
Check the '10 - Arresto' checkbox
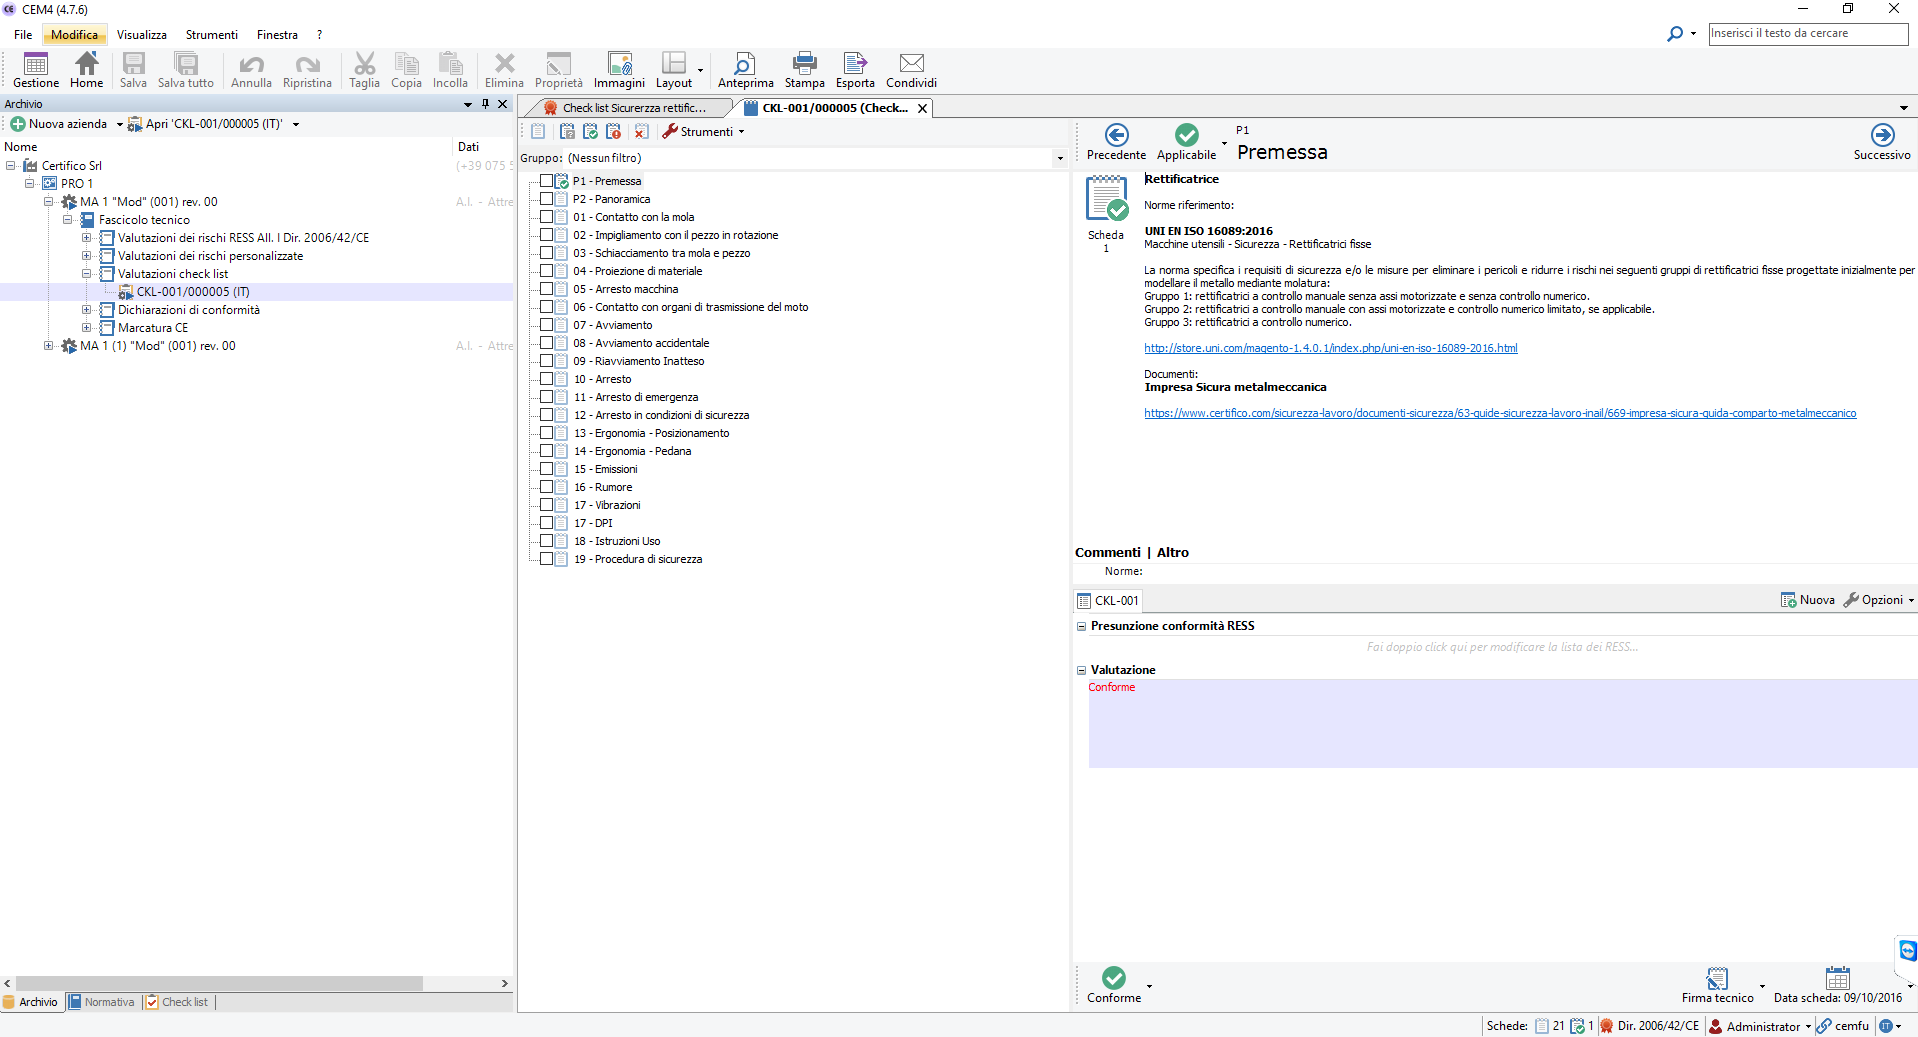tap(547, 379)
